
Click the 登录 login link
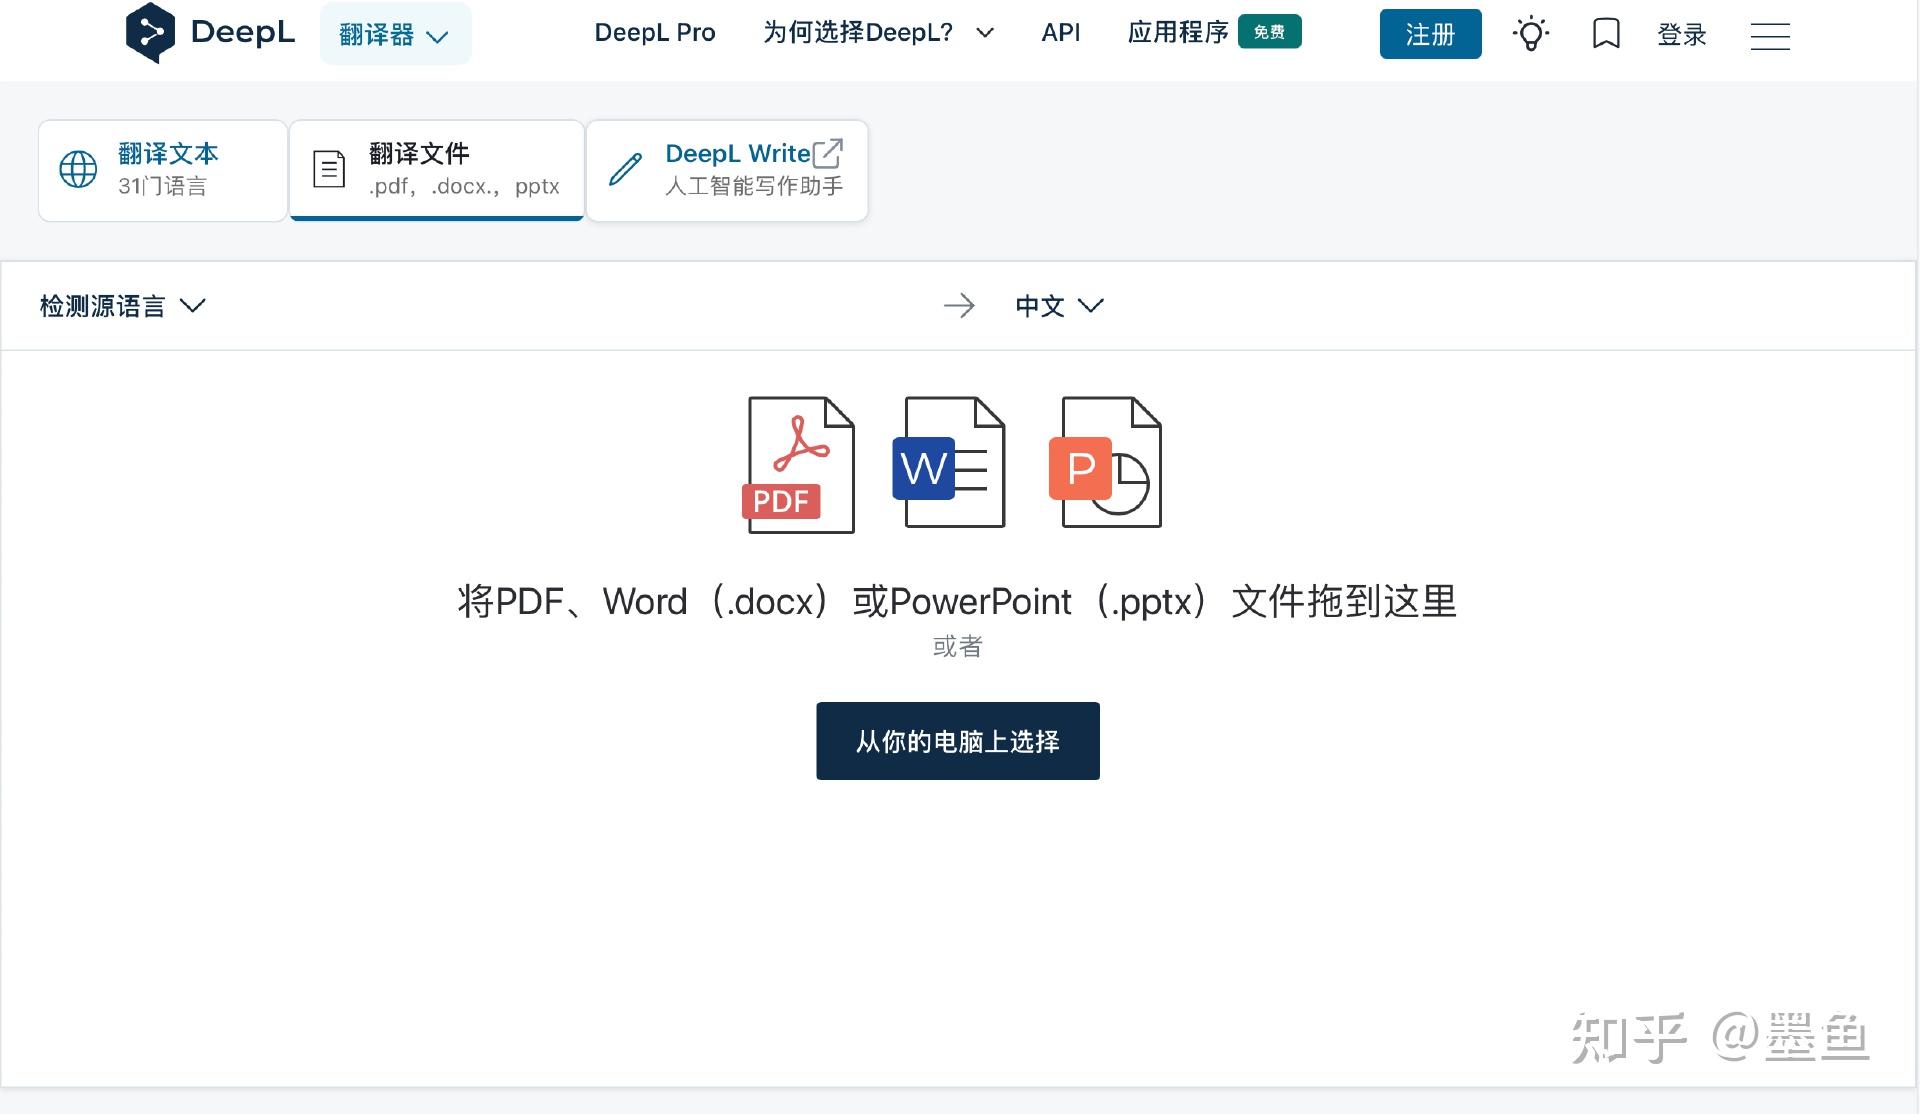tap(1681, 35)
